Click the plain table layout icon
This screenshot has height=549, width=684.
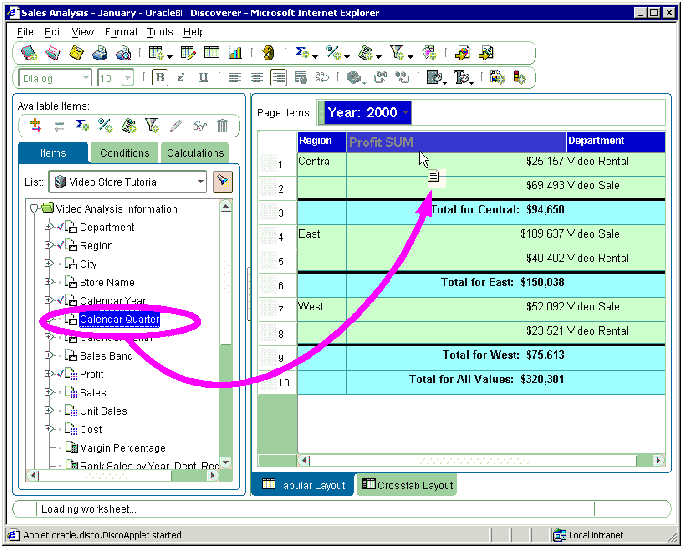pyautogui.click(x=212, y=53)
